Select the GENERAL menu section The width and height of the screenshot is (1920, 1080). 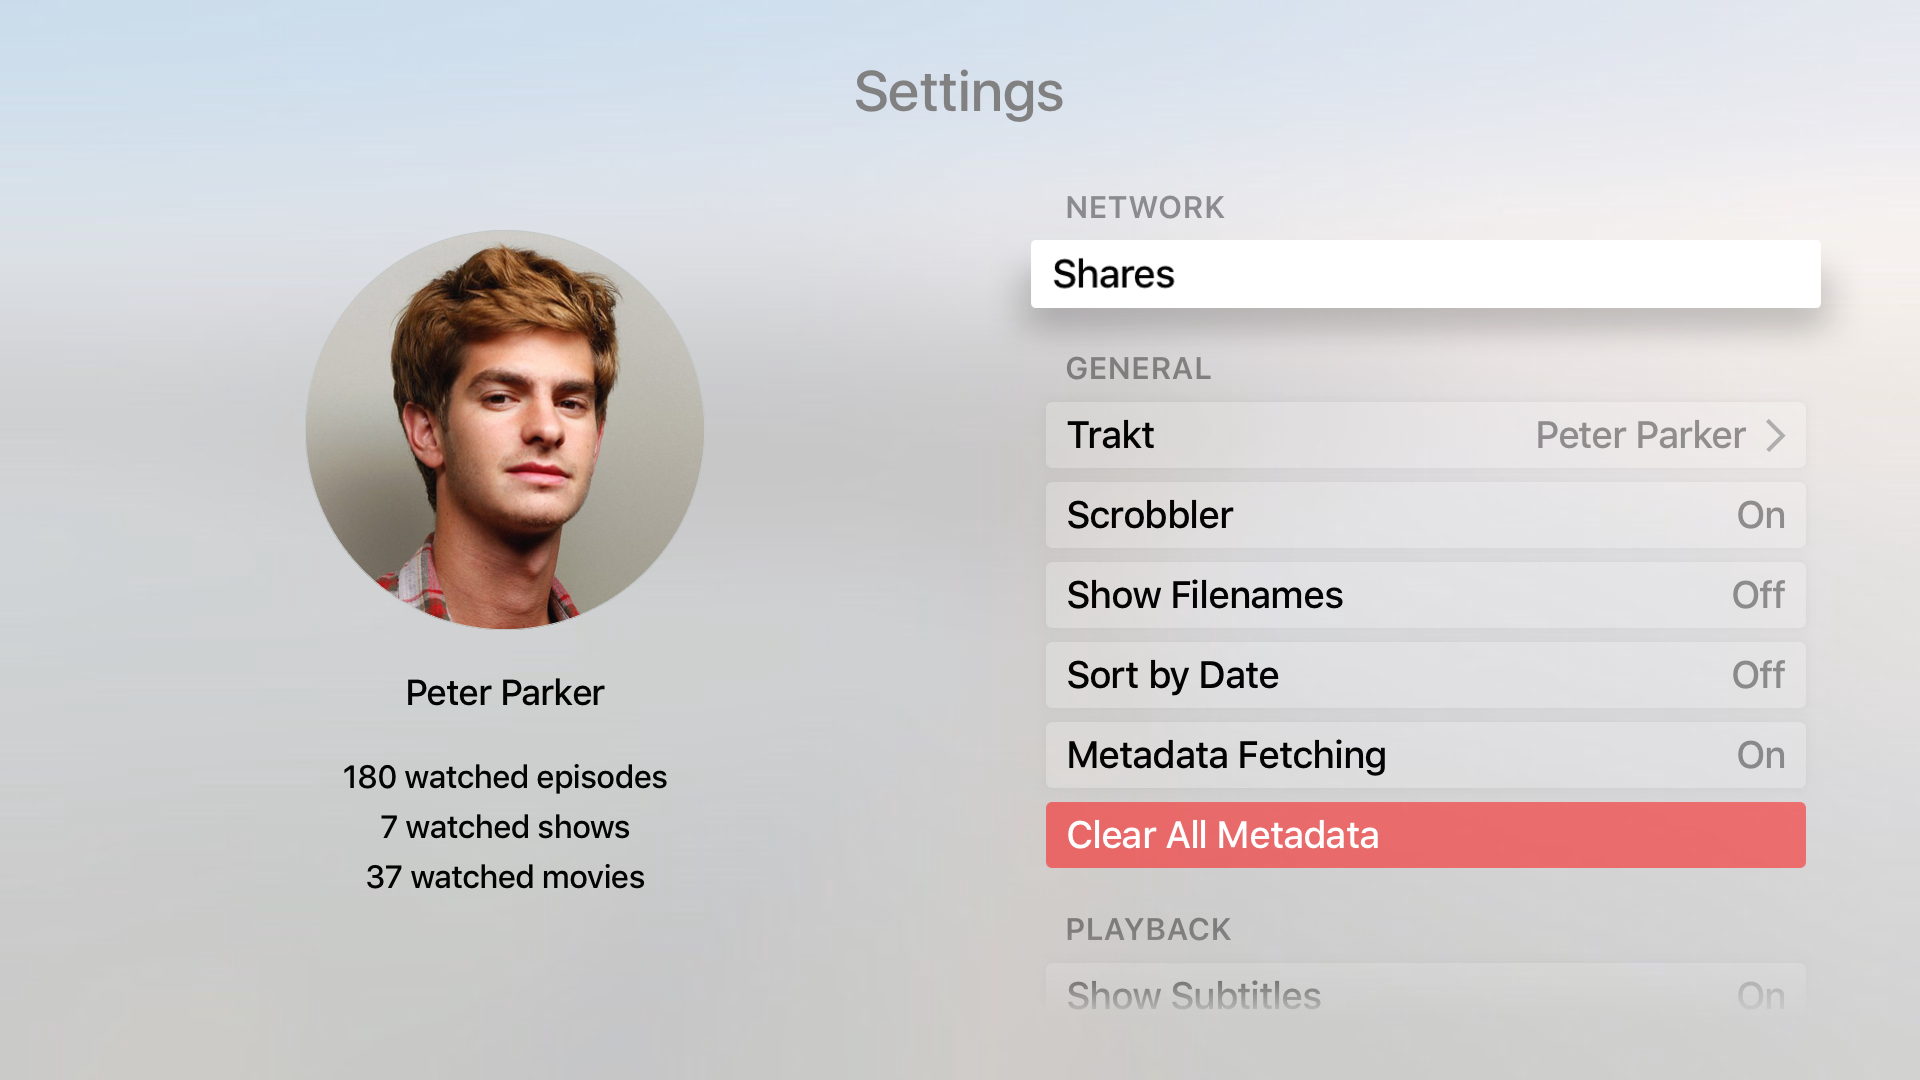[1139, 367]
